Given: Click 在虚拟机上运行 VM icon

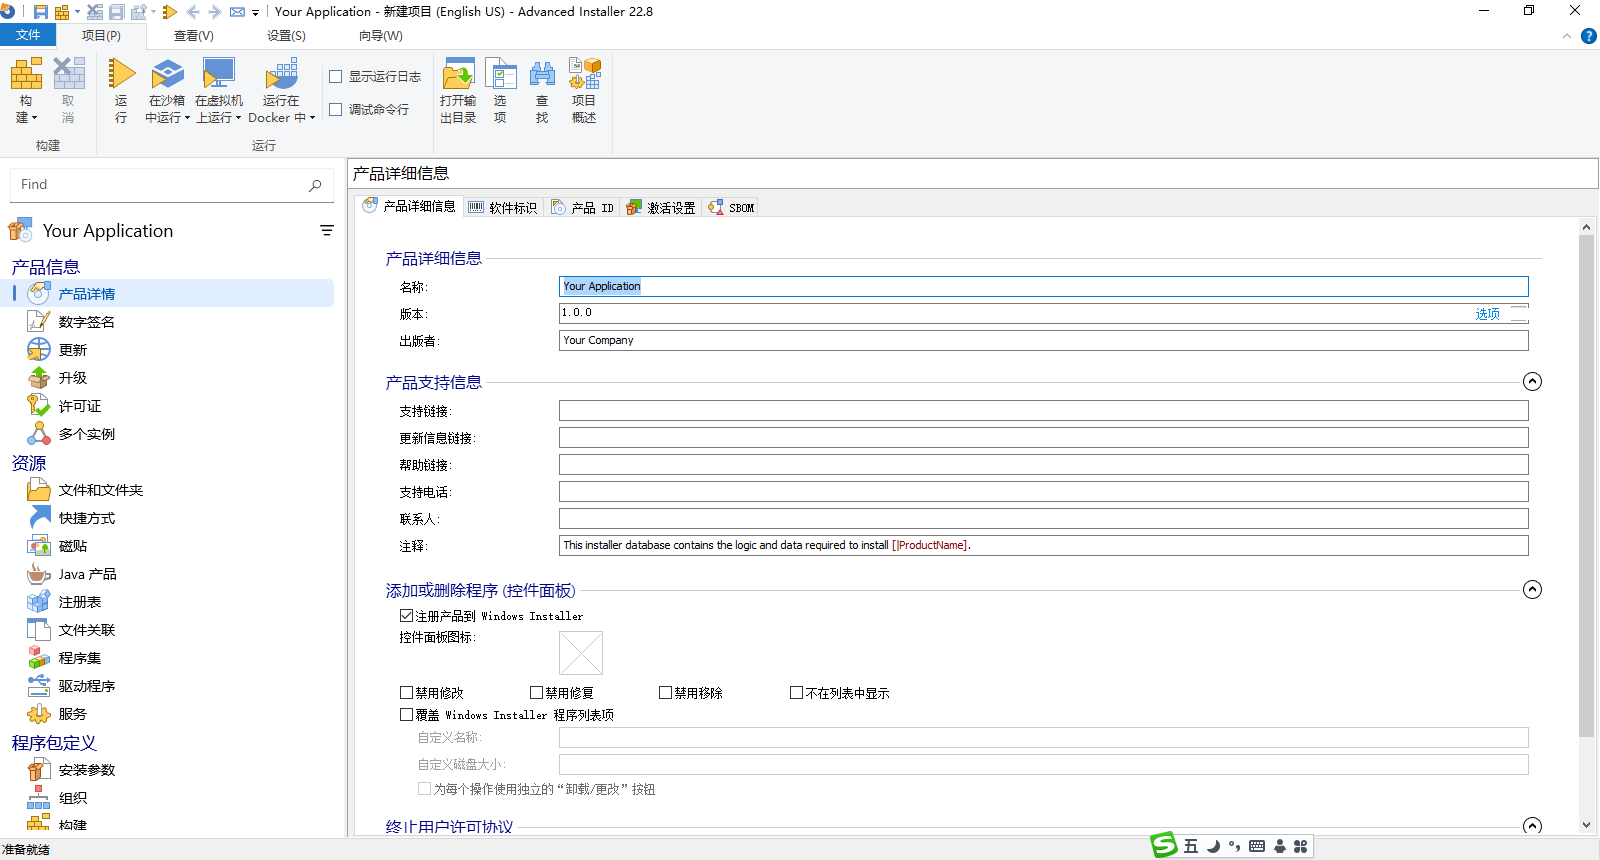Looking at the screenshot, I should click(x=218, y=74).
